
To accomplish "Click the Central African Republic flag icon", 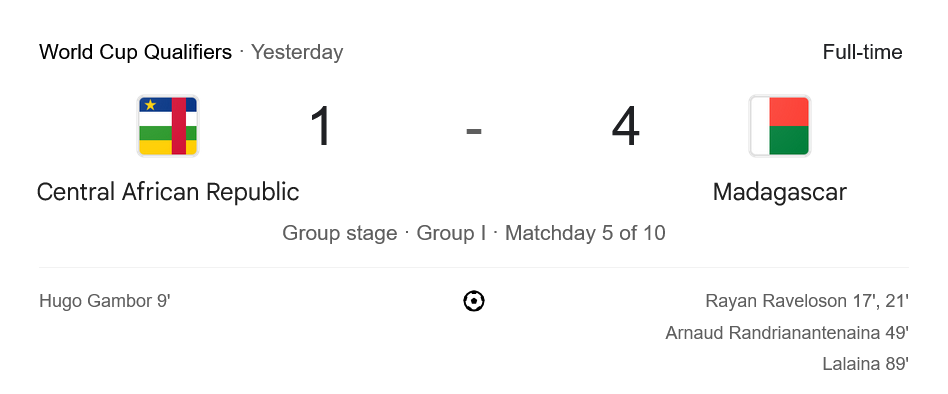I will pos(167,126).
